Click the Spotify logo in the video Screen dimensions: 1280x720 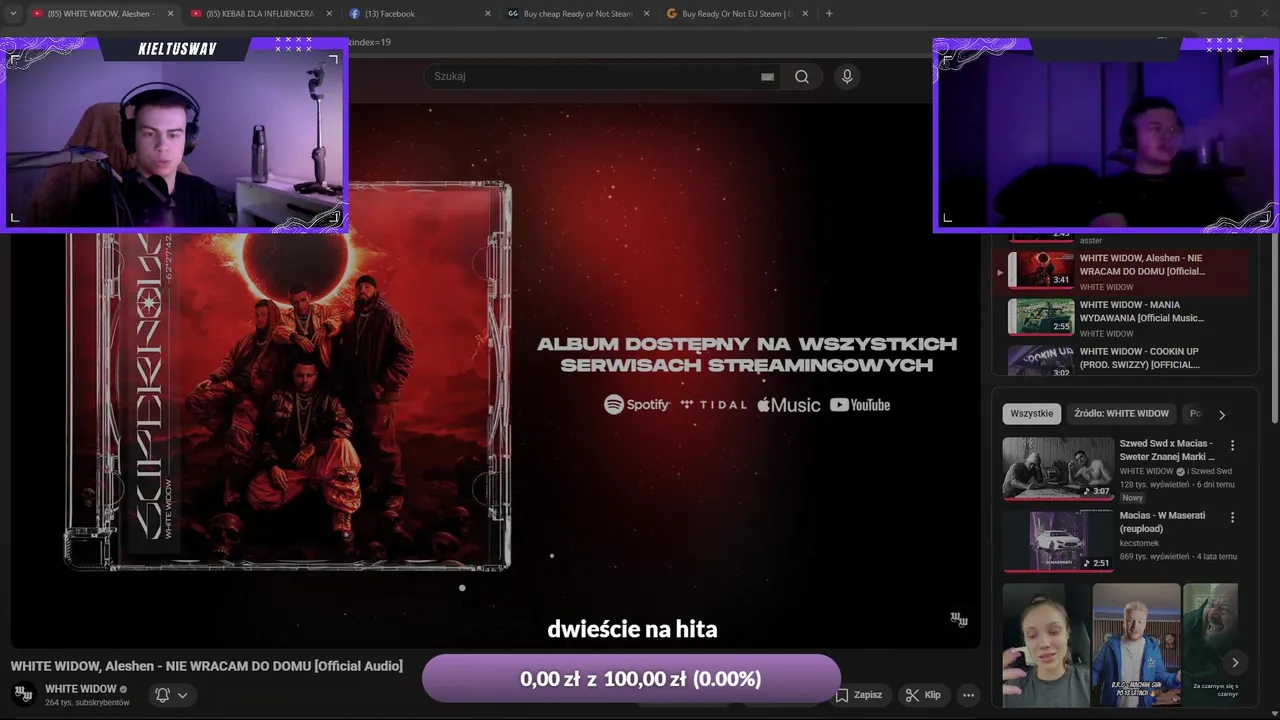[637, 405]
